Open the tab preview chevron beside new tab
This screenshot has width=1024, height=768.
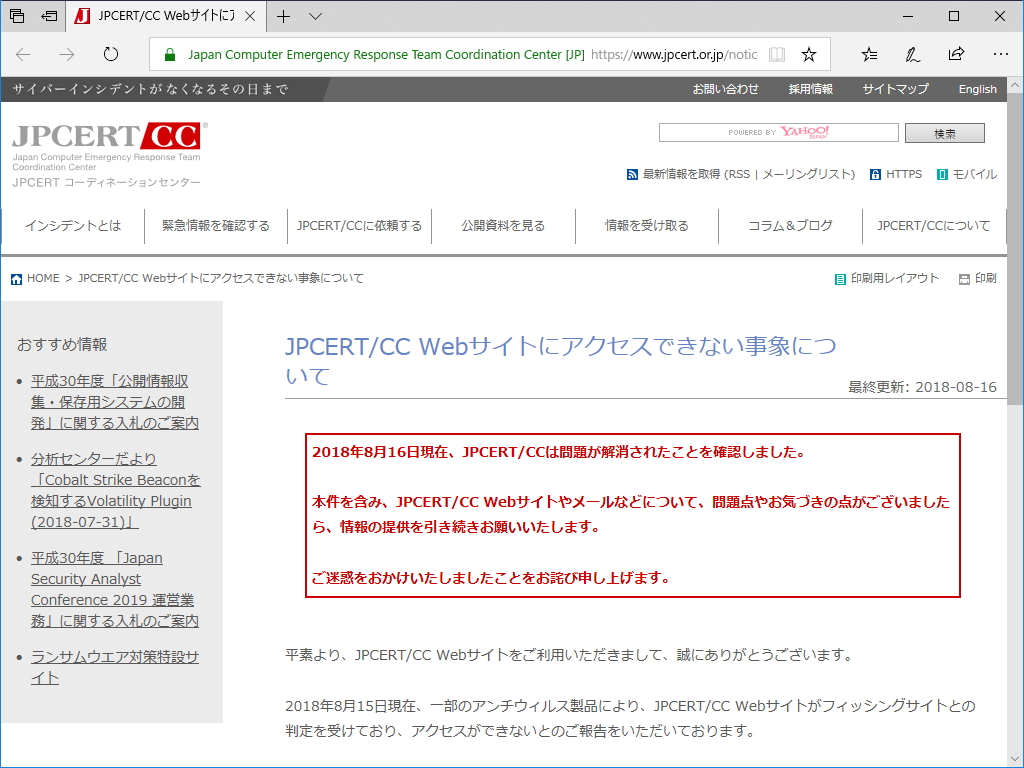point(316,17)
